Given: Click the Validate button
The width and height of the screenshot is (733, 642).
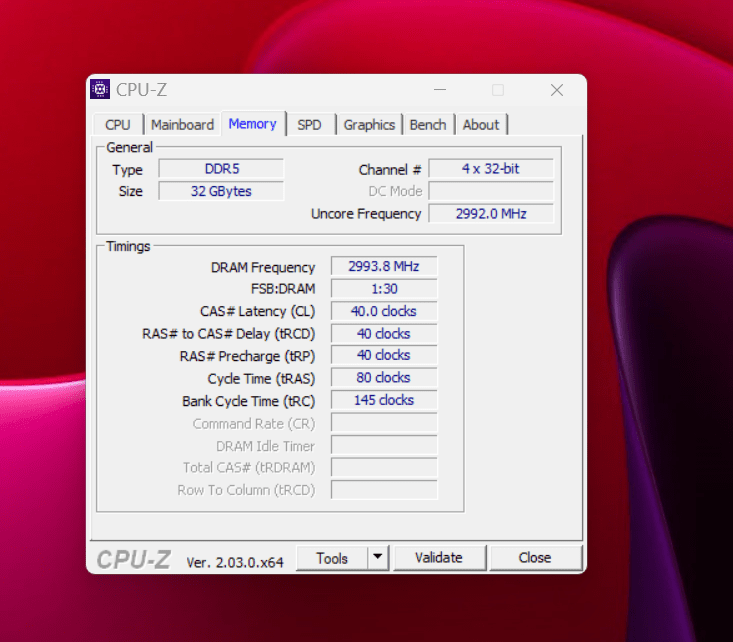Looking at the screenshot, I should tap(439, 557).
